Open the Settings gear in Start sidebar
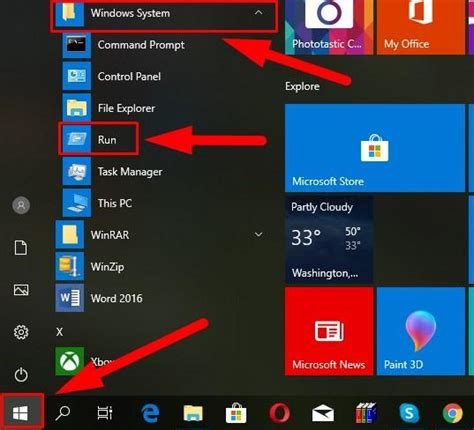Screen dimensions: 474x430 [x=21, y=332]
